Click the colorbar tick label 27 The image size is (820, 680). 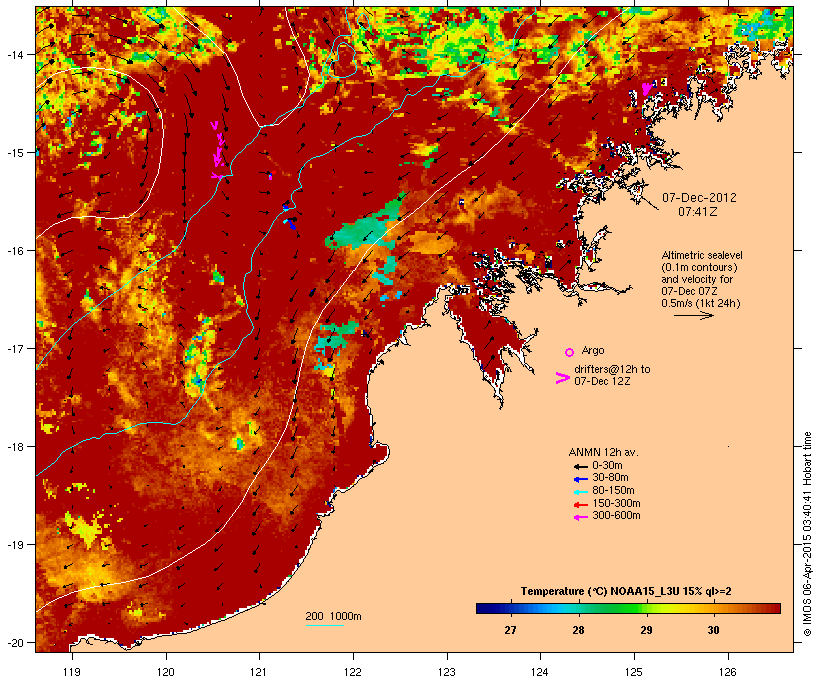[x=510, y=630]
